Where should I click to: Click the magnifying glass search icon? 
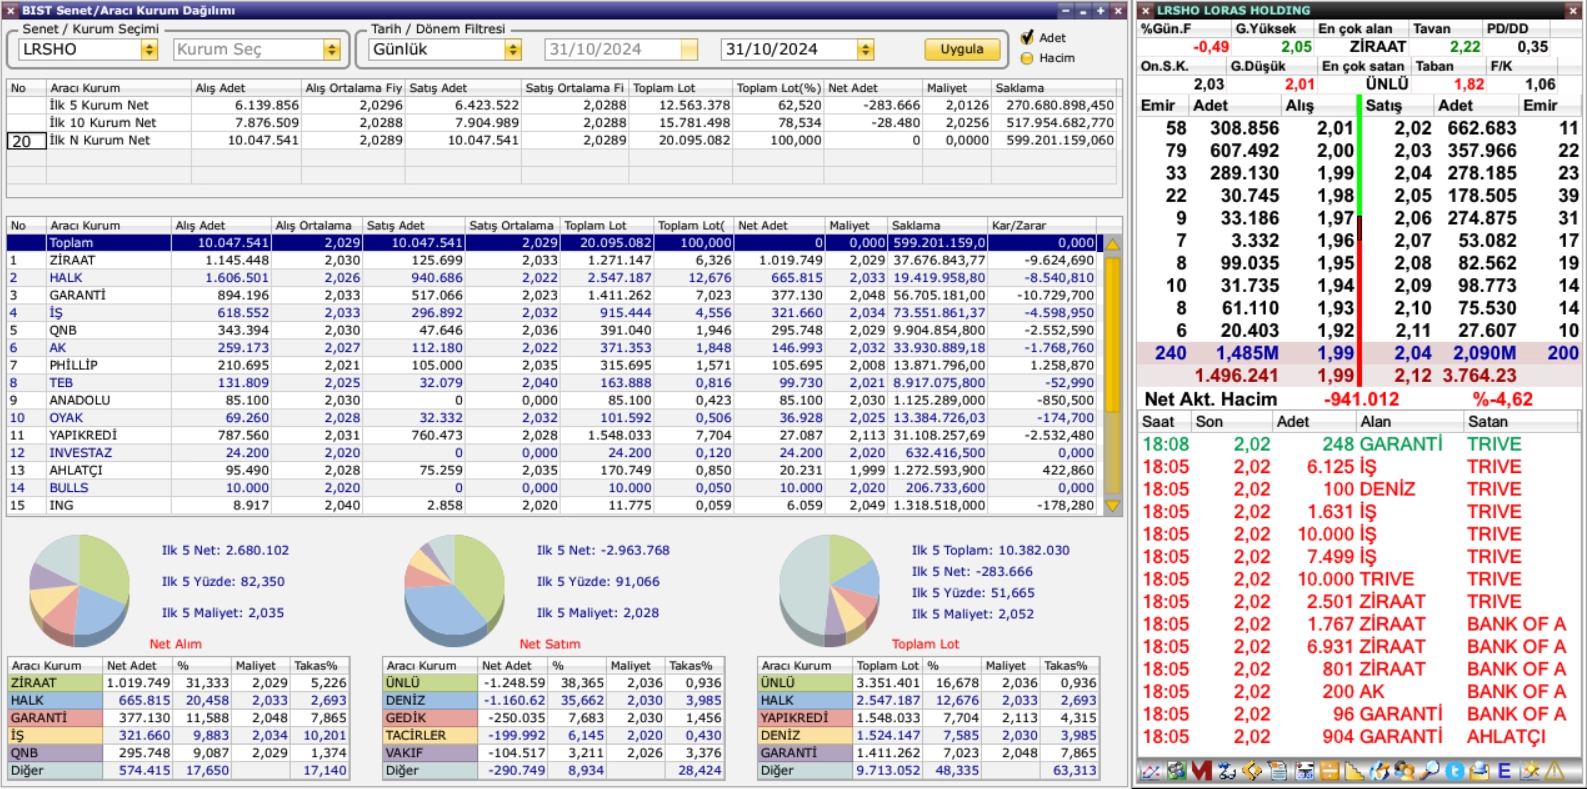(1430, 771)
